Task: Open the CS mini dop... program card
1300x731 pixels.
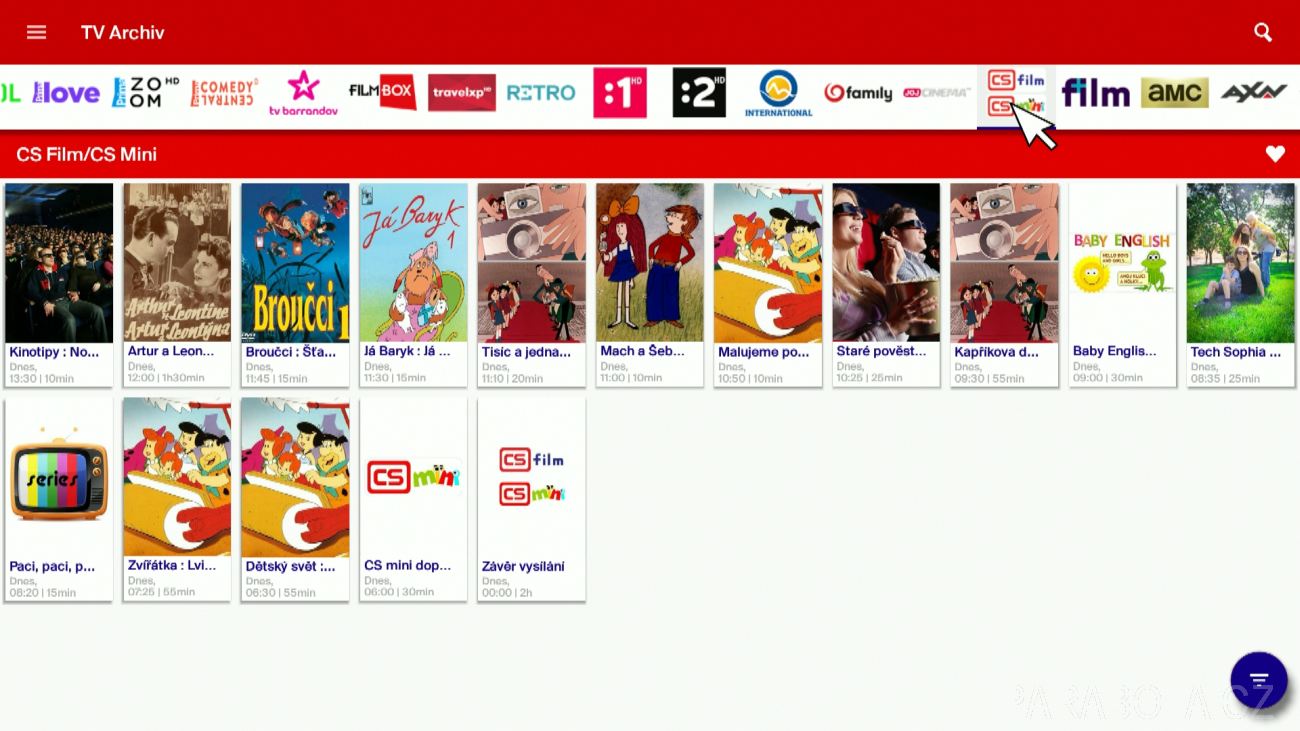Action: [413, 498]
